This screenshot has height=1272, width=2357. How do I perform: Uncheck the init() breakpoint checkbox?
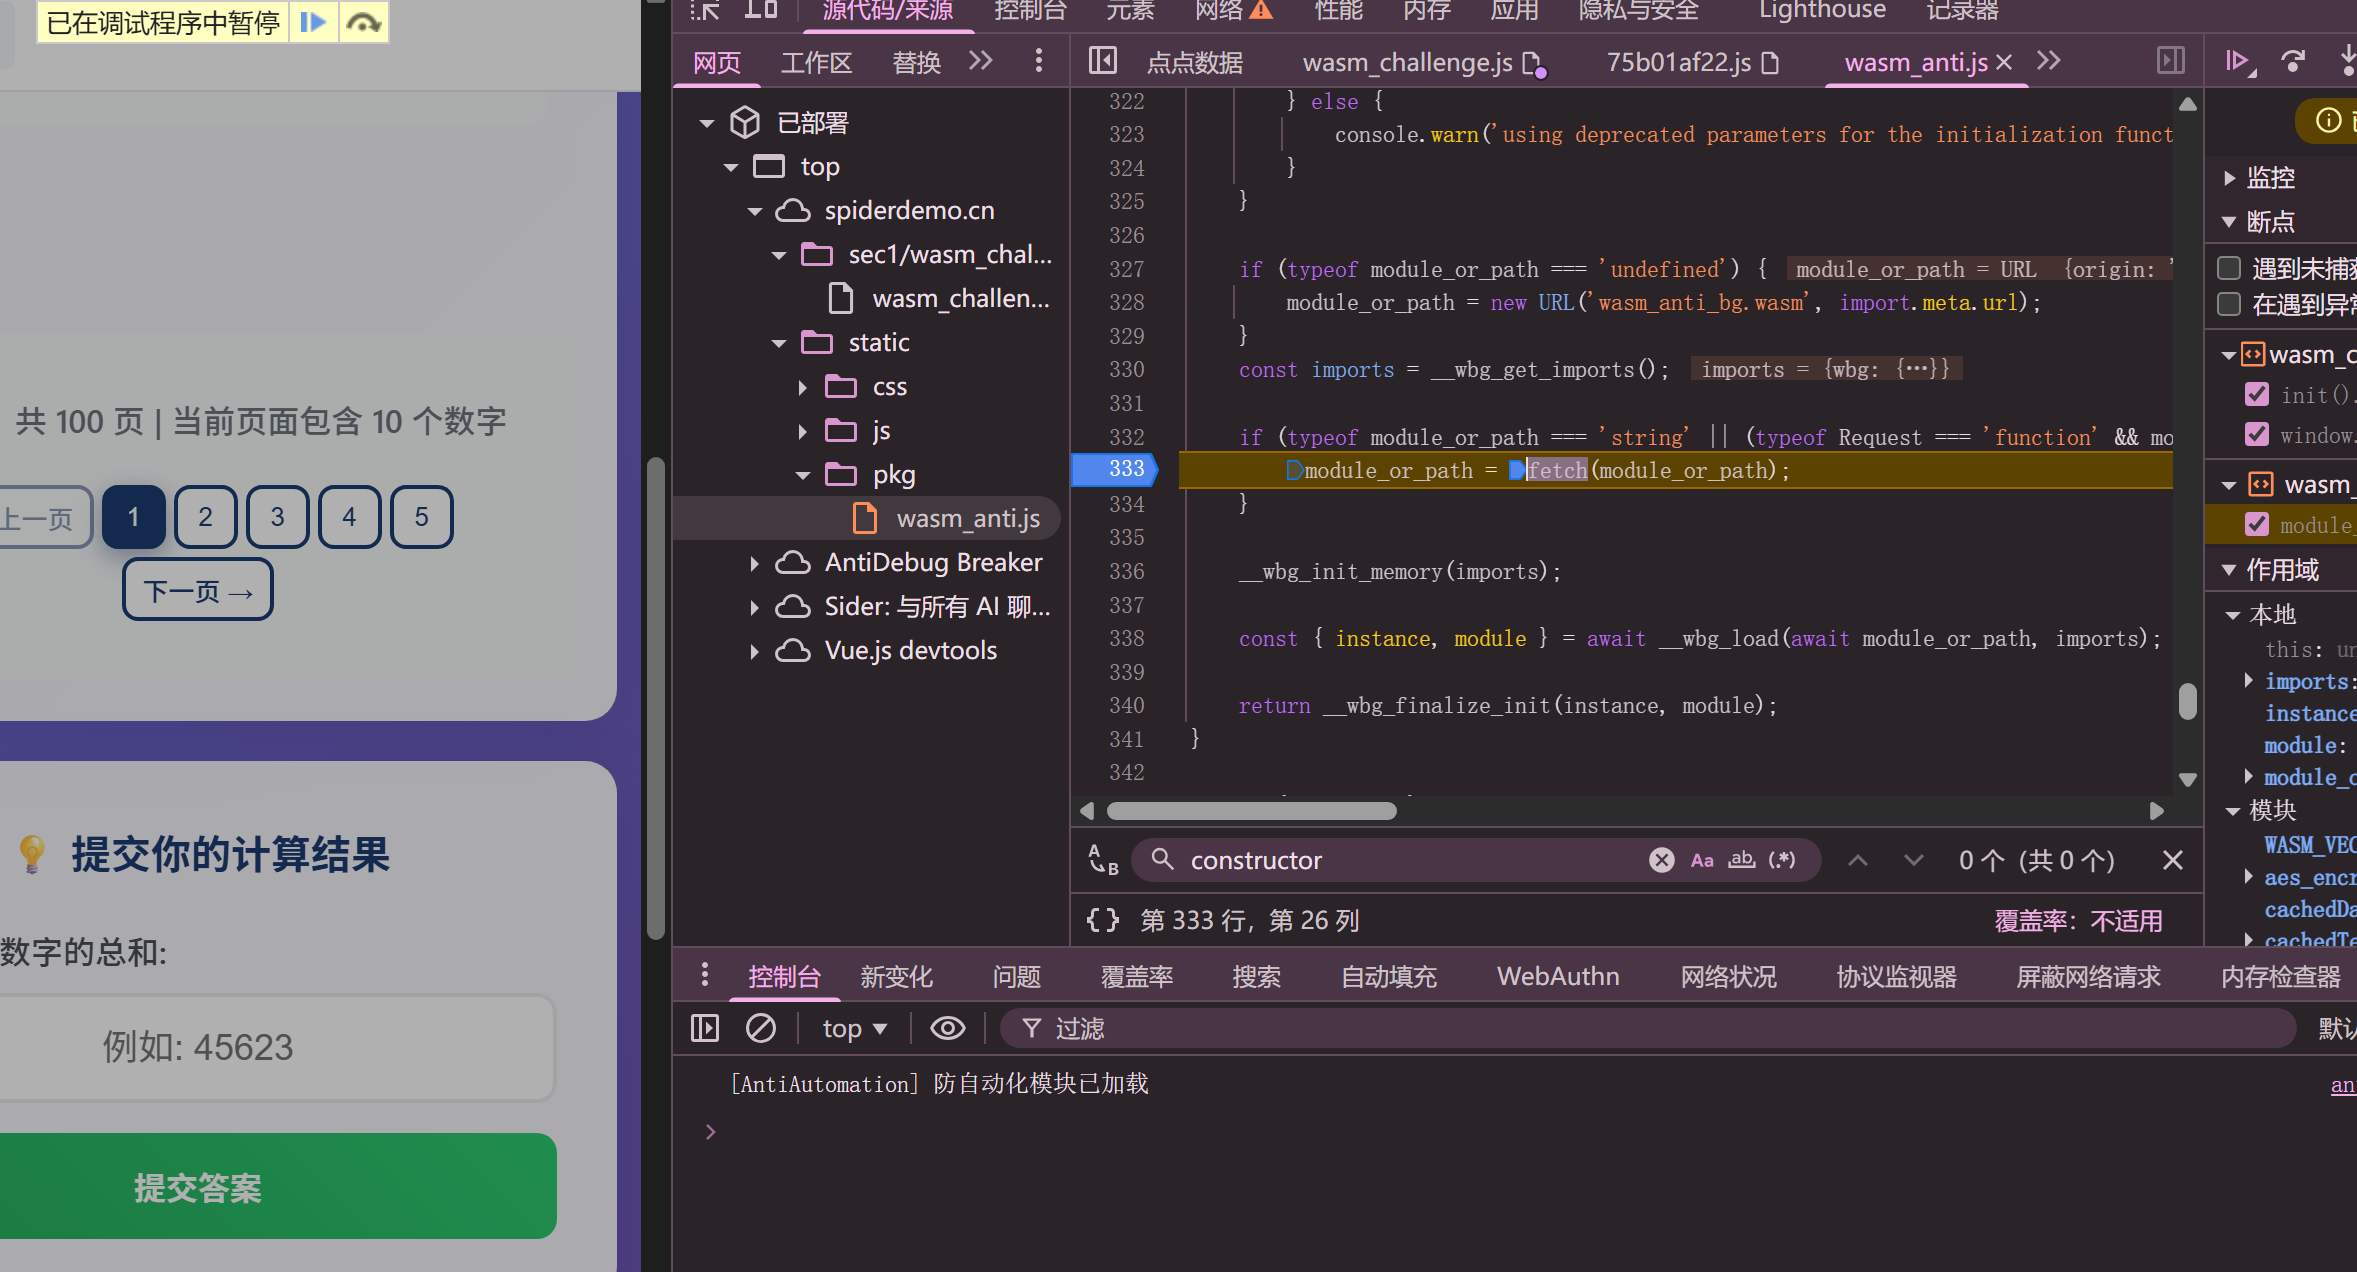tap(2257, 395)
